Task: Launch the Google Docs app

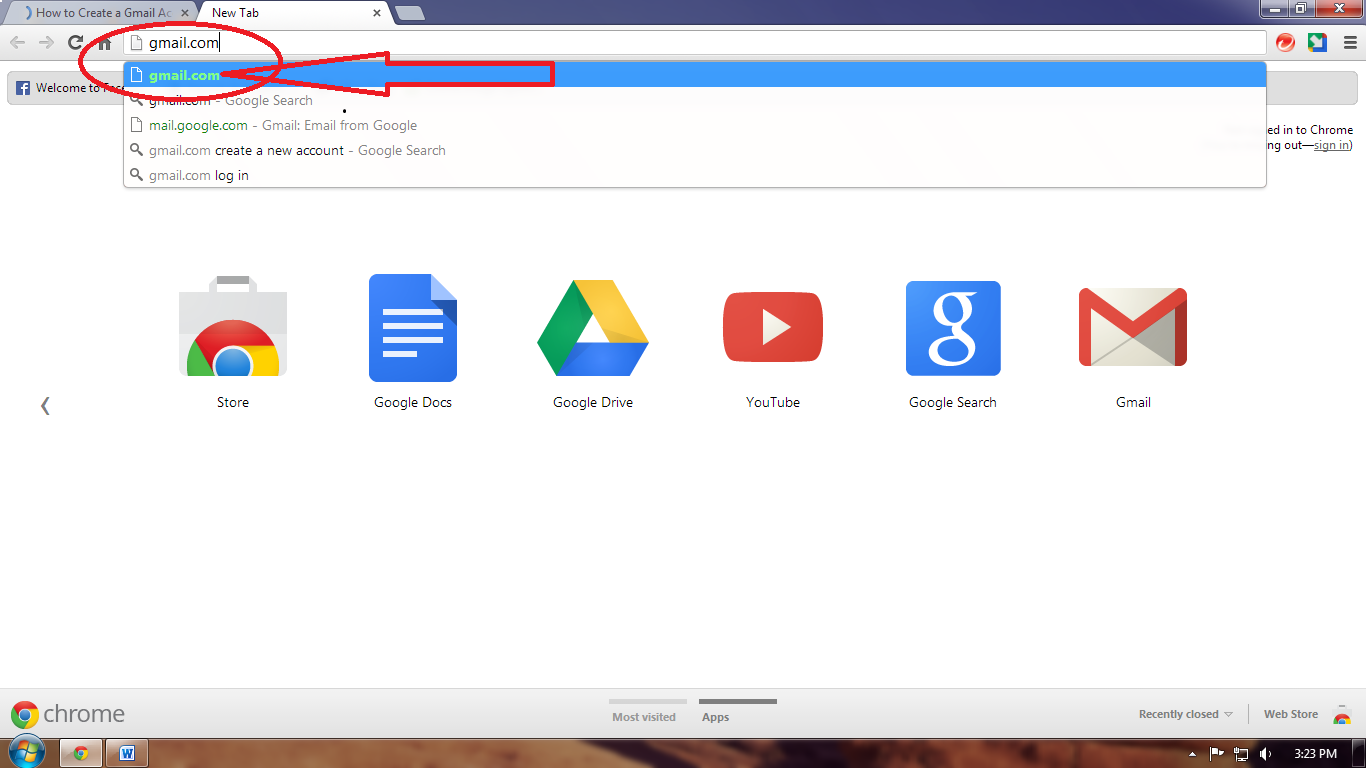Action: tap(413, 328)
